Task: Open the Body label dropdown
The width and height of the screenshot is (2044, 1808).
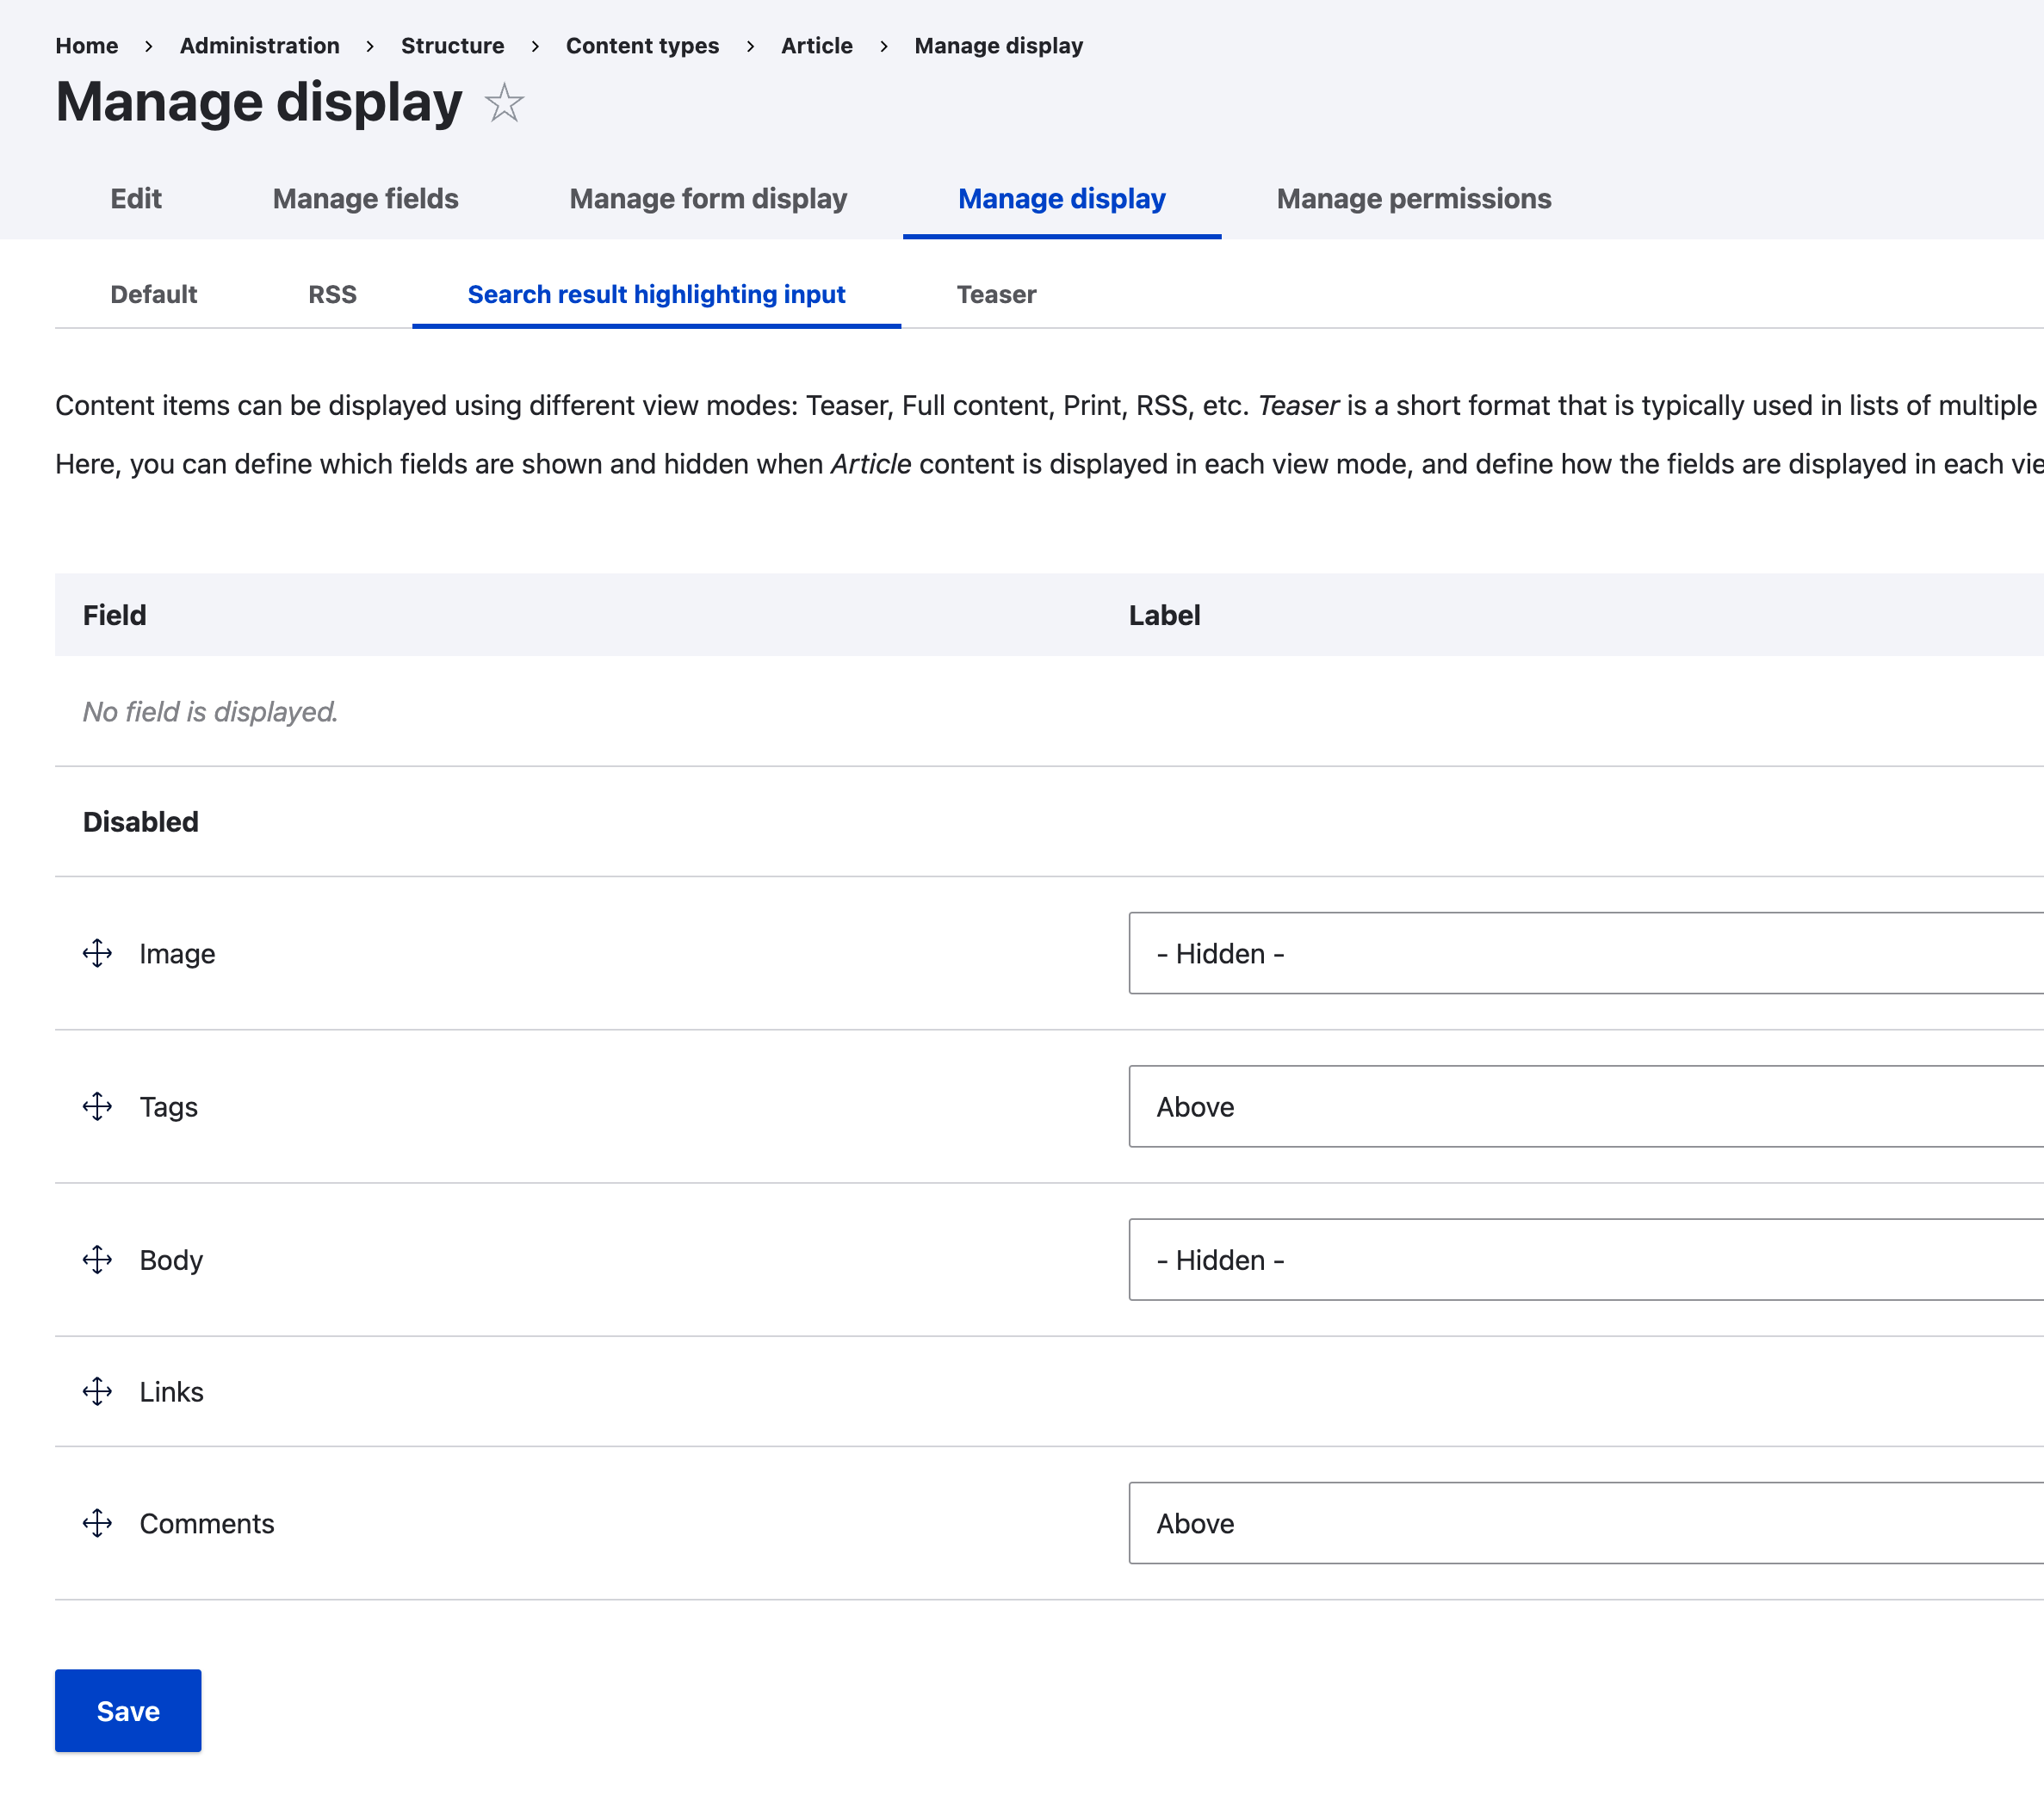Action: (x=1584, y=1259)
